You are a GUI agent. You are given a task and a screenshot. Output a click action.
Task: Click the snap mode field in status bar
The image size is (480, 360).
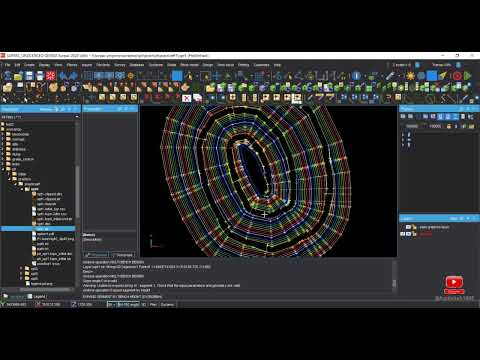click(x=129, y=304)
